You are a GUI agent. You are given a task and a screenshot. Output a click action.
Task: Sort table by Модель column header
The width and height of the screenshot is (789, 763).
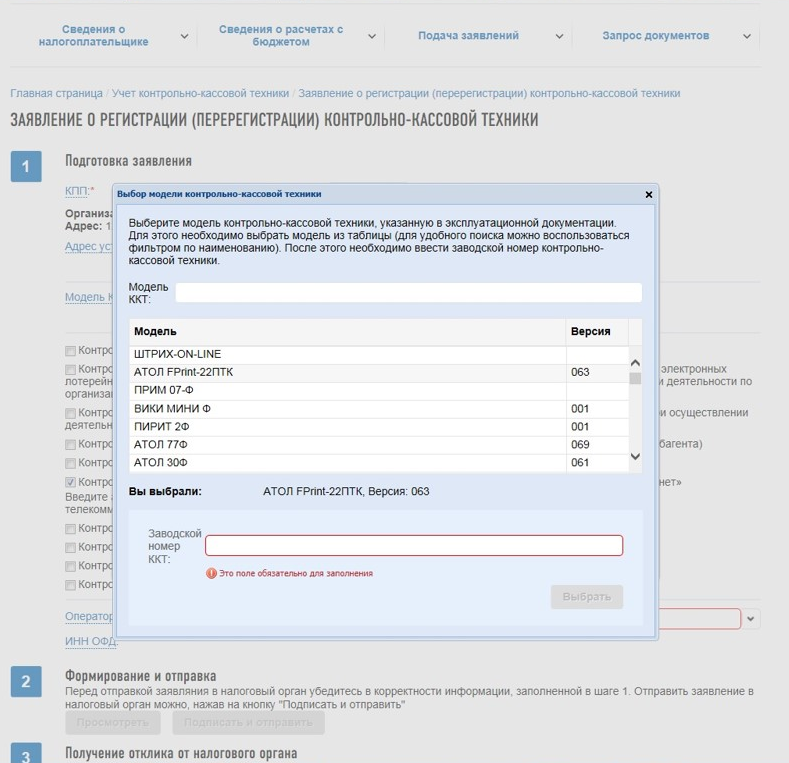(347, 332)
